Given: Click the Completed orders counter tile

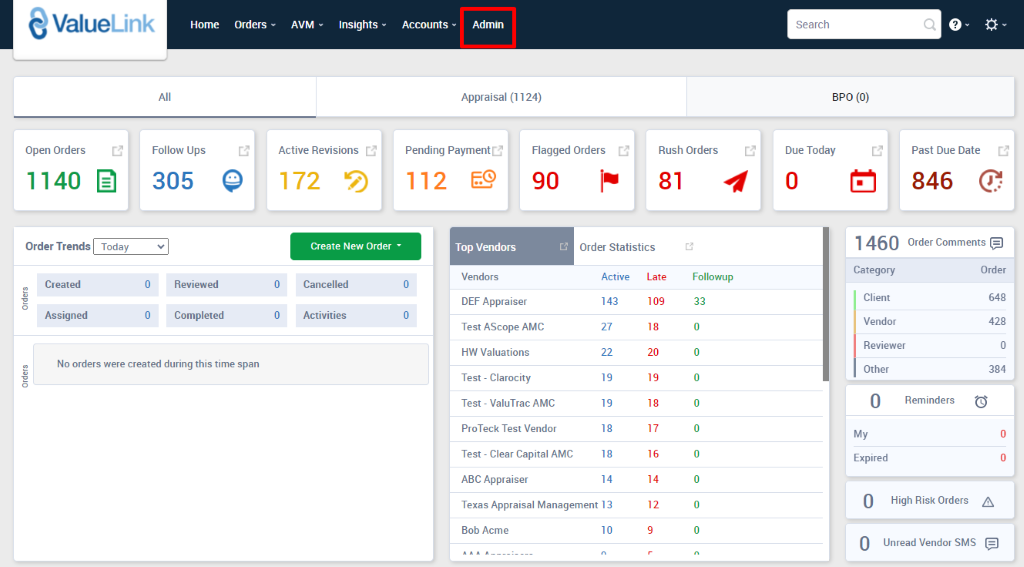Looking at the screenshot, I should point(227,315).
